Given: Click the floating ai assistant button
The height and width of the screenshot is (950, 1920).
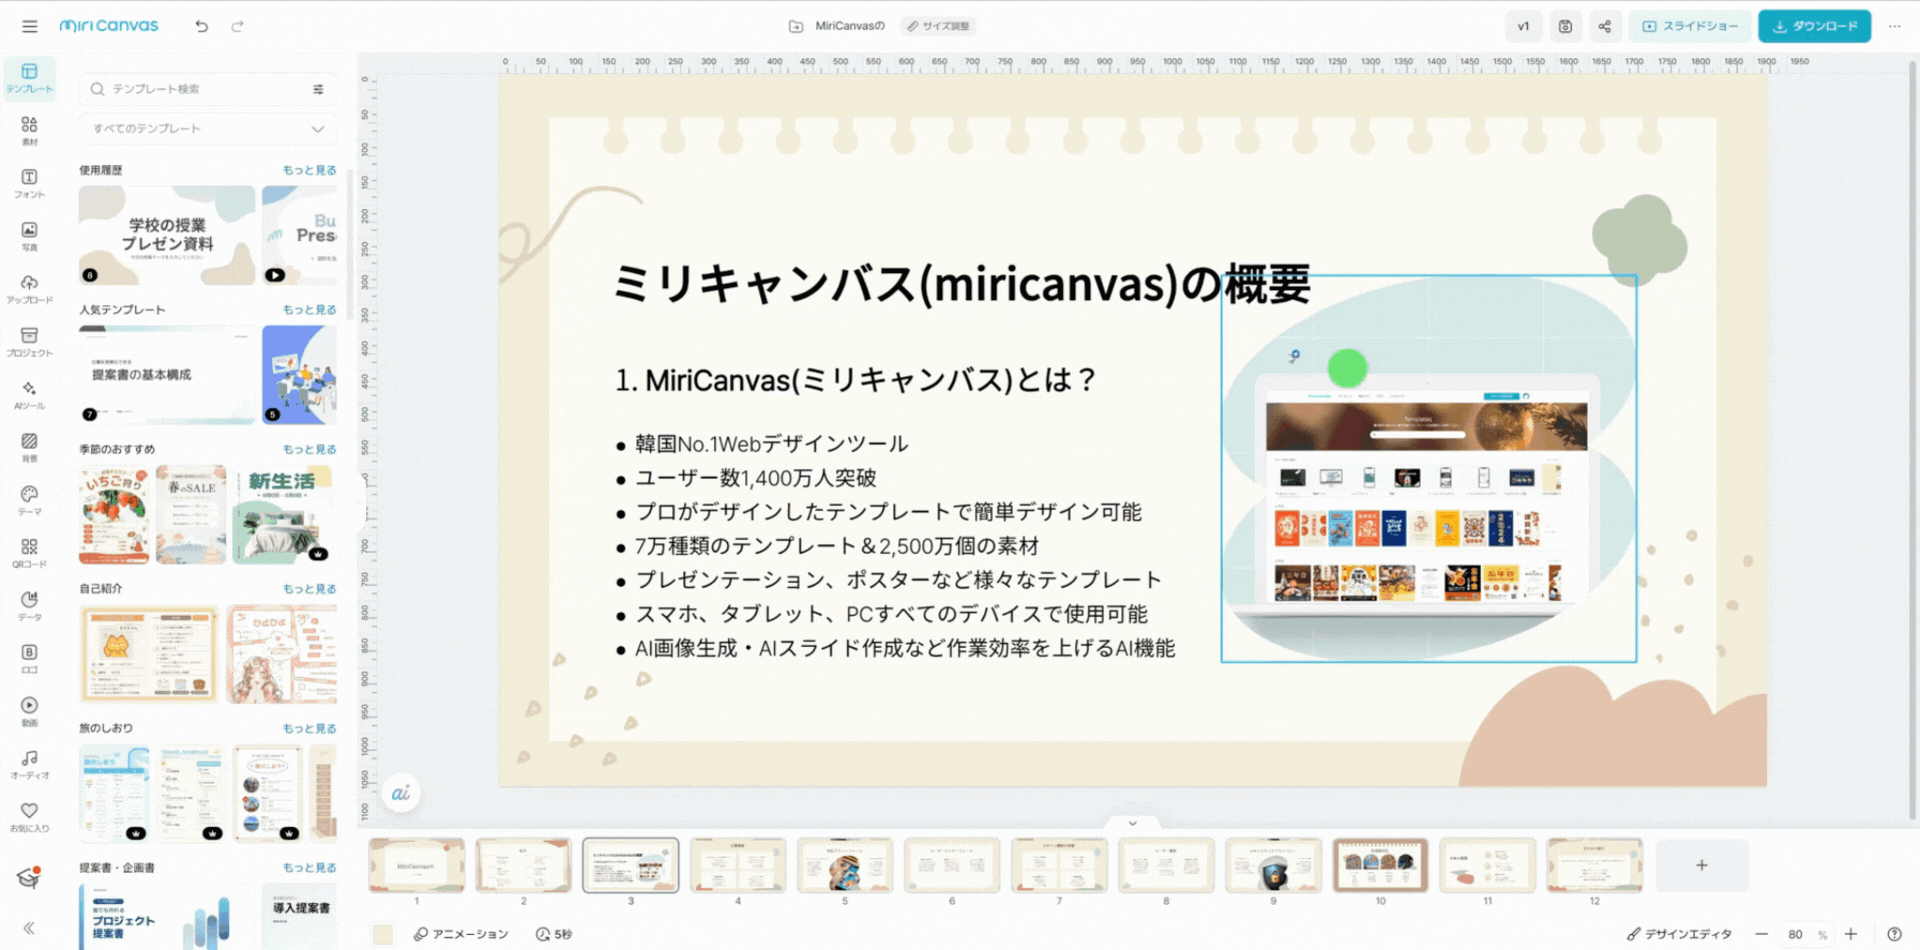Looking at the screenshot, I should 401,793.
